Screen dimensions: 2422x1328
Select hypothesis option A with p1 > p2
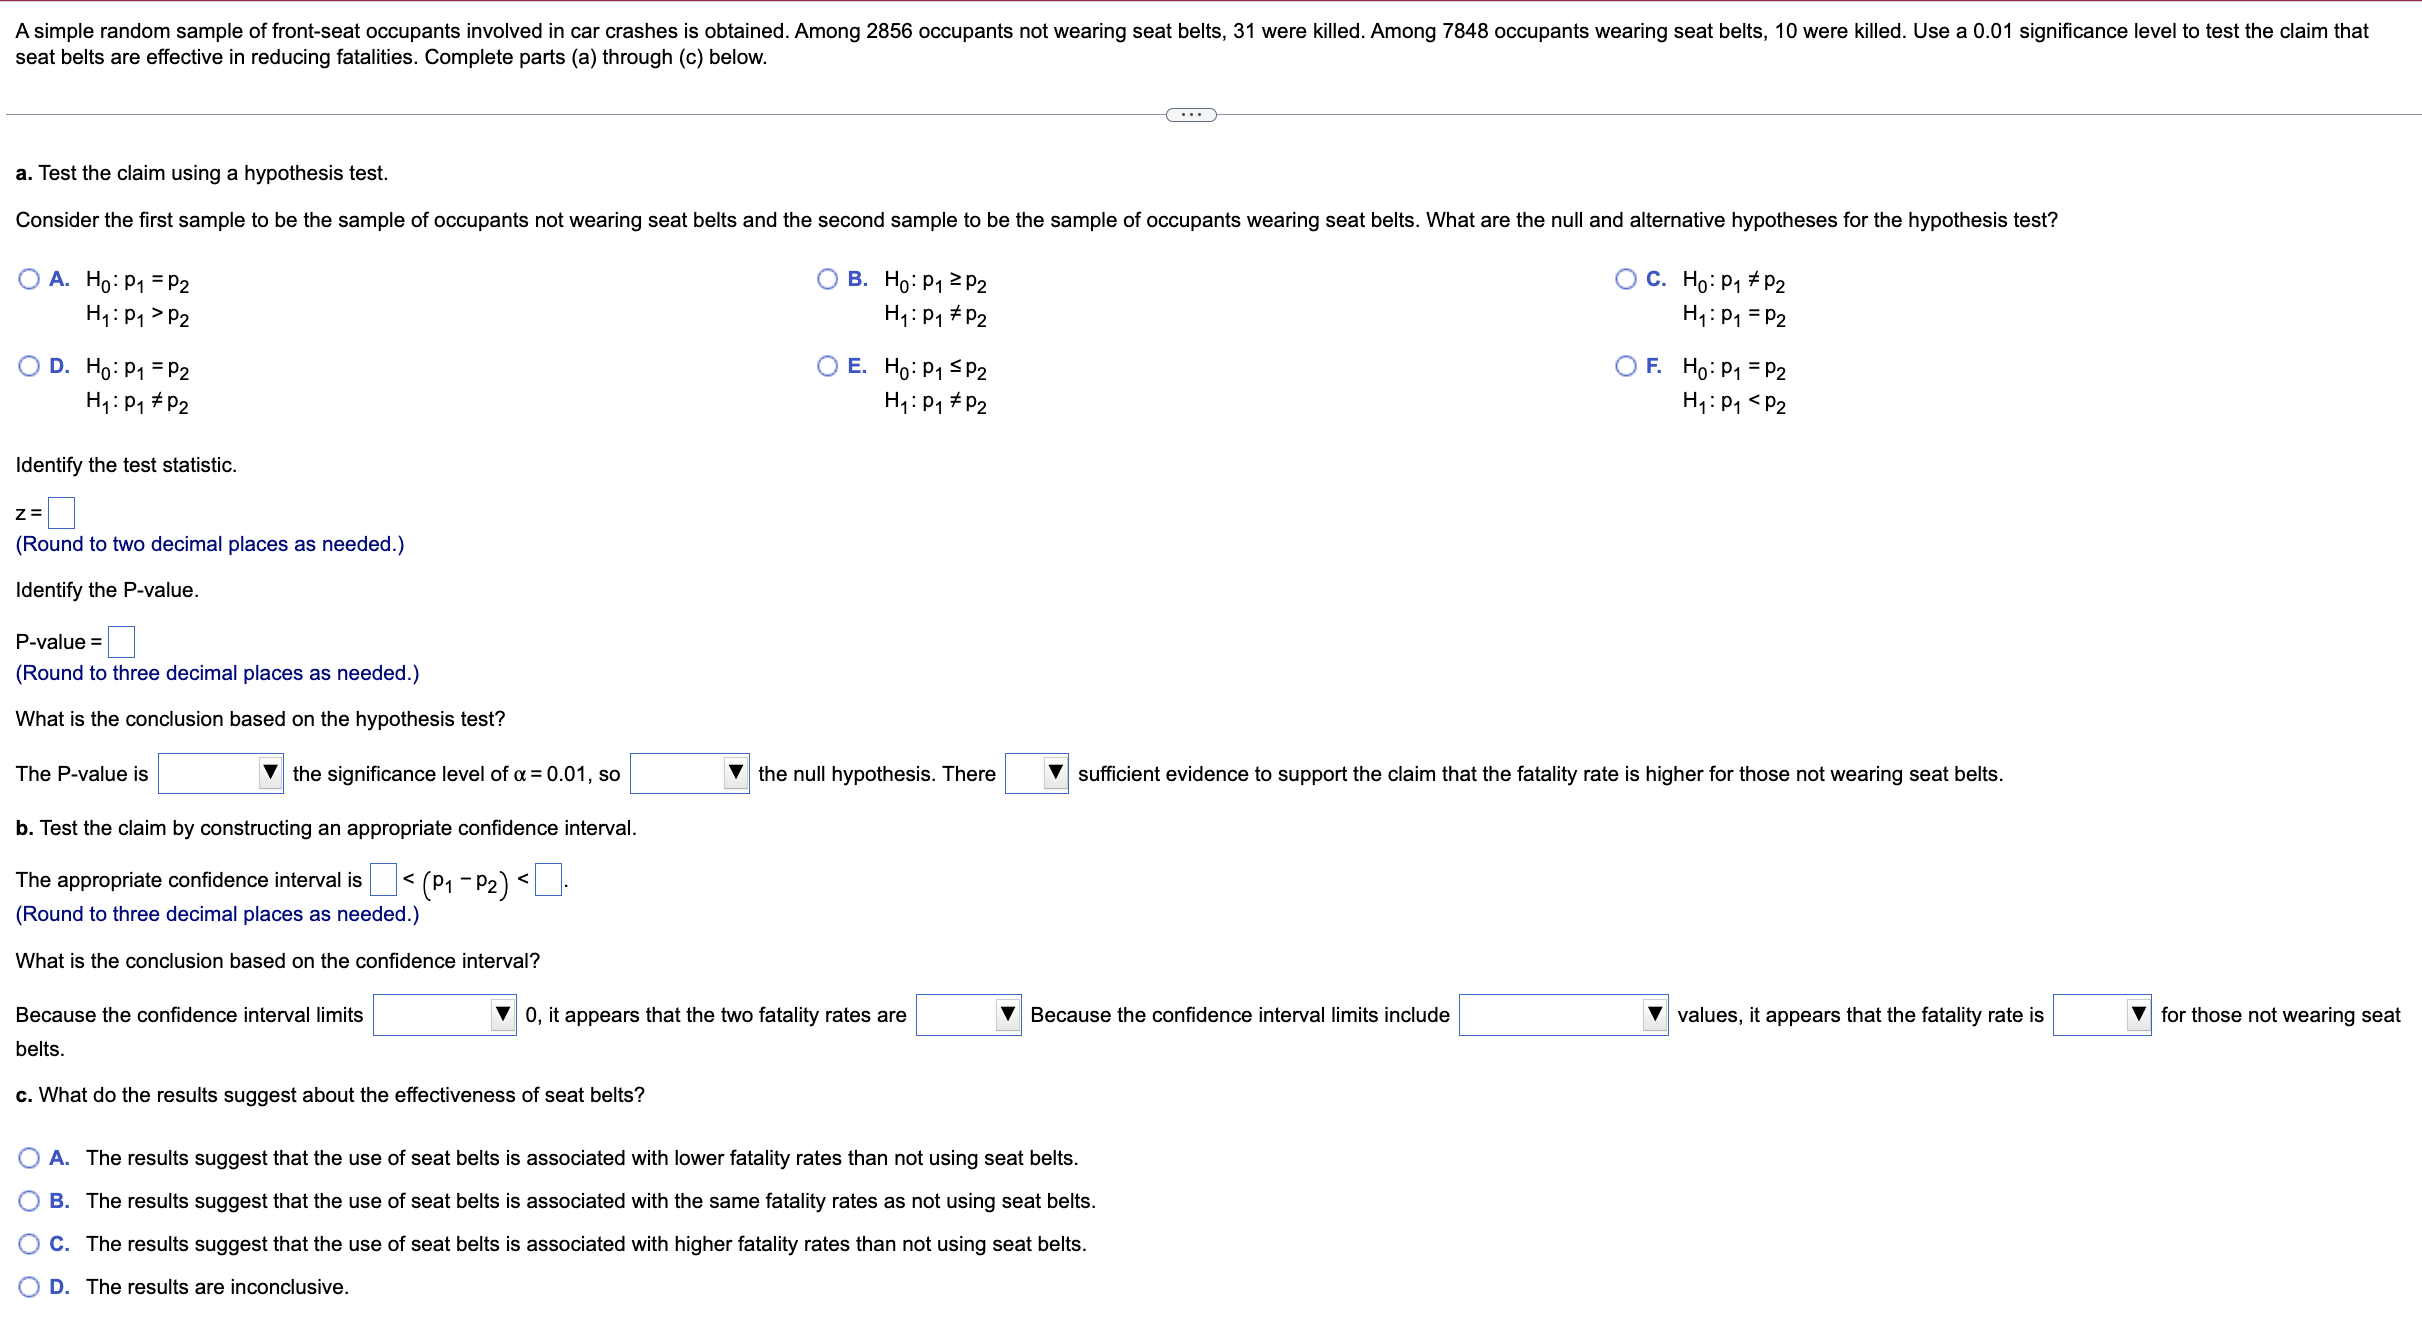(x=29, y=279)
